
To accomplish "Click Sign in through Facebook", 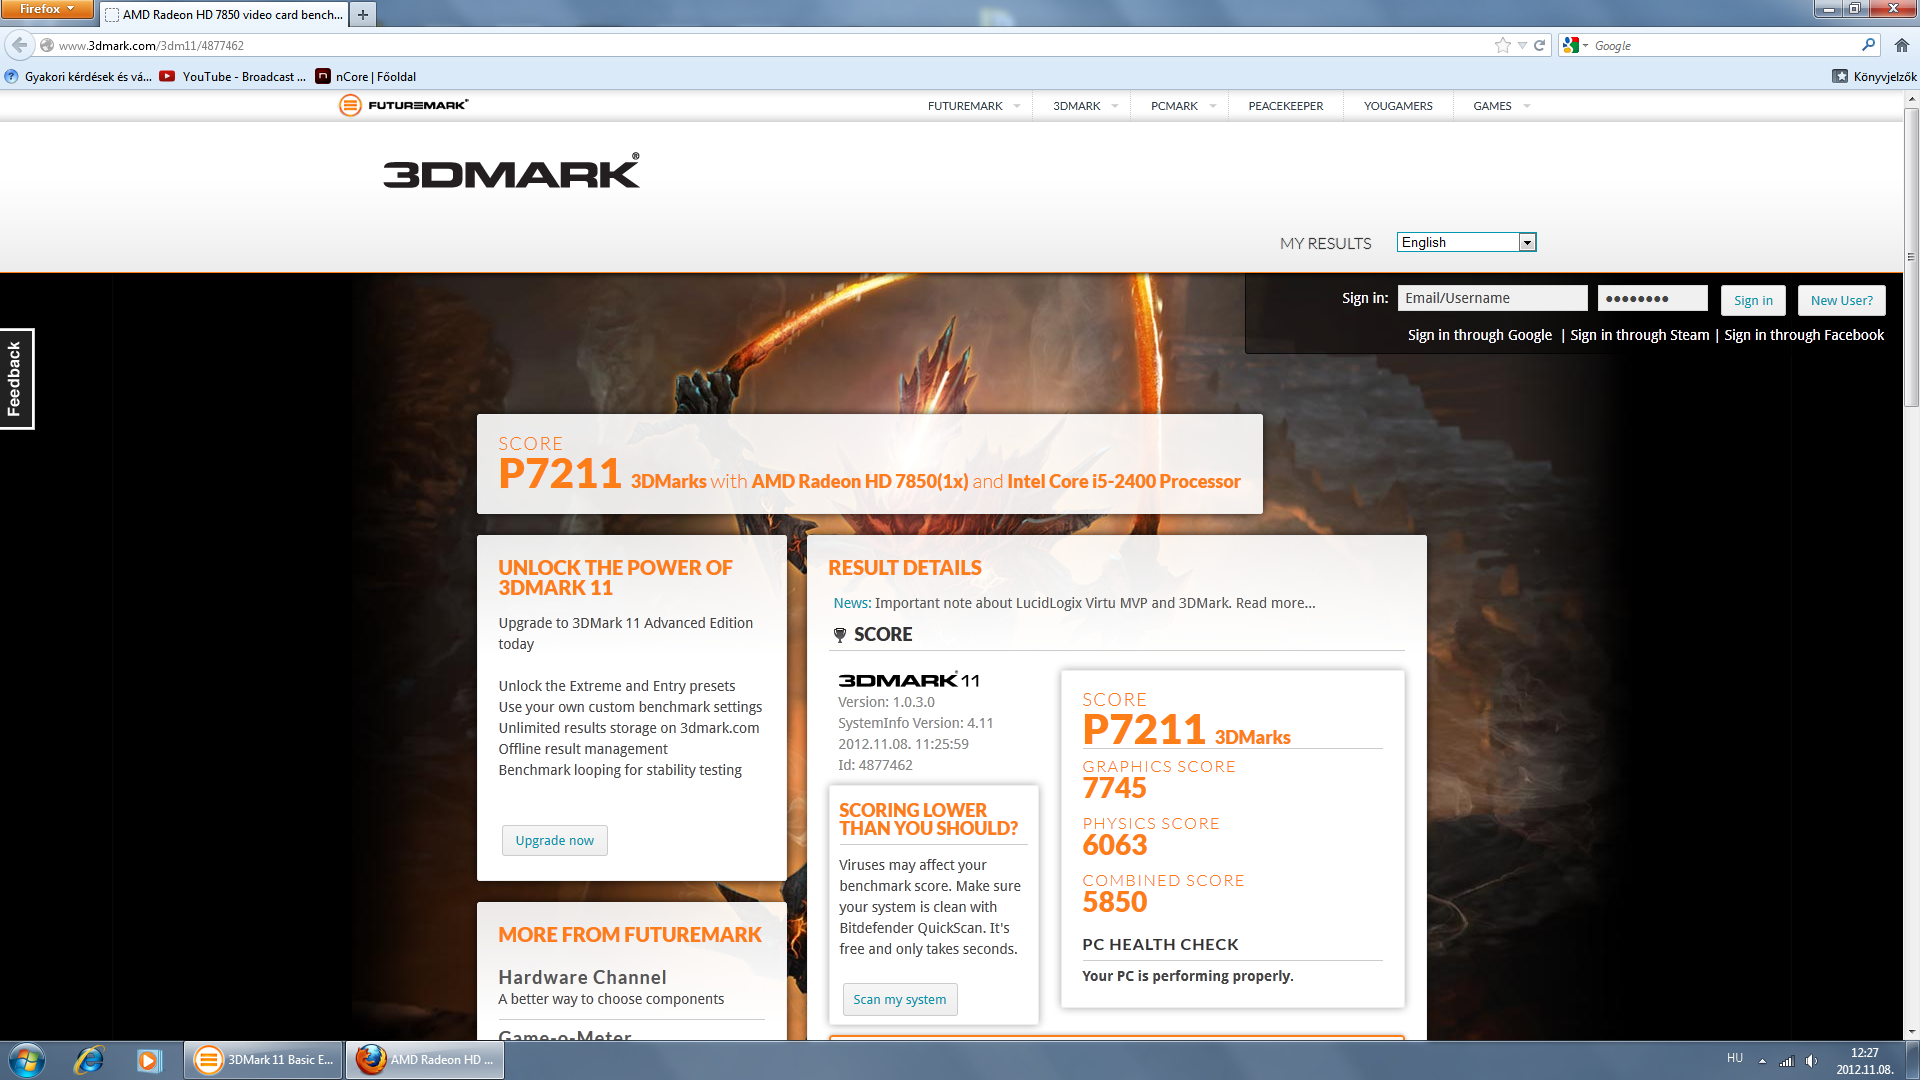I will [1803, 335].
